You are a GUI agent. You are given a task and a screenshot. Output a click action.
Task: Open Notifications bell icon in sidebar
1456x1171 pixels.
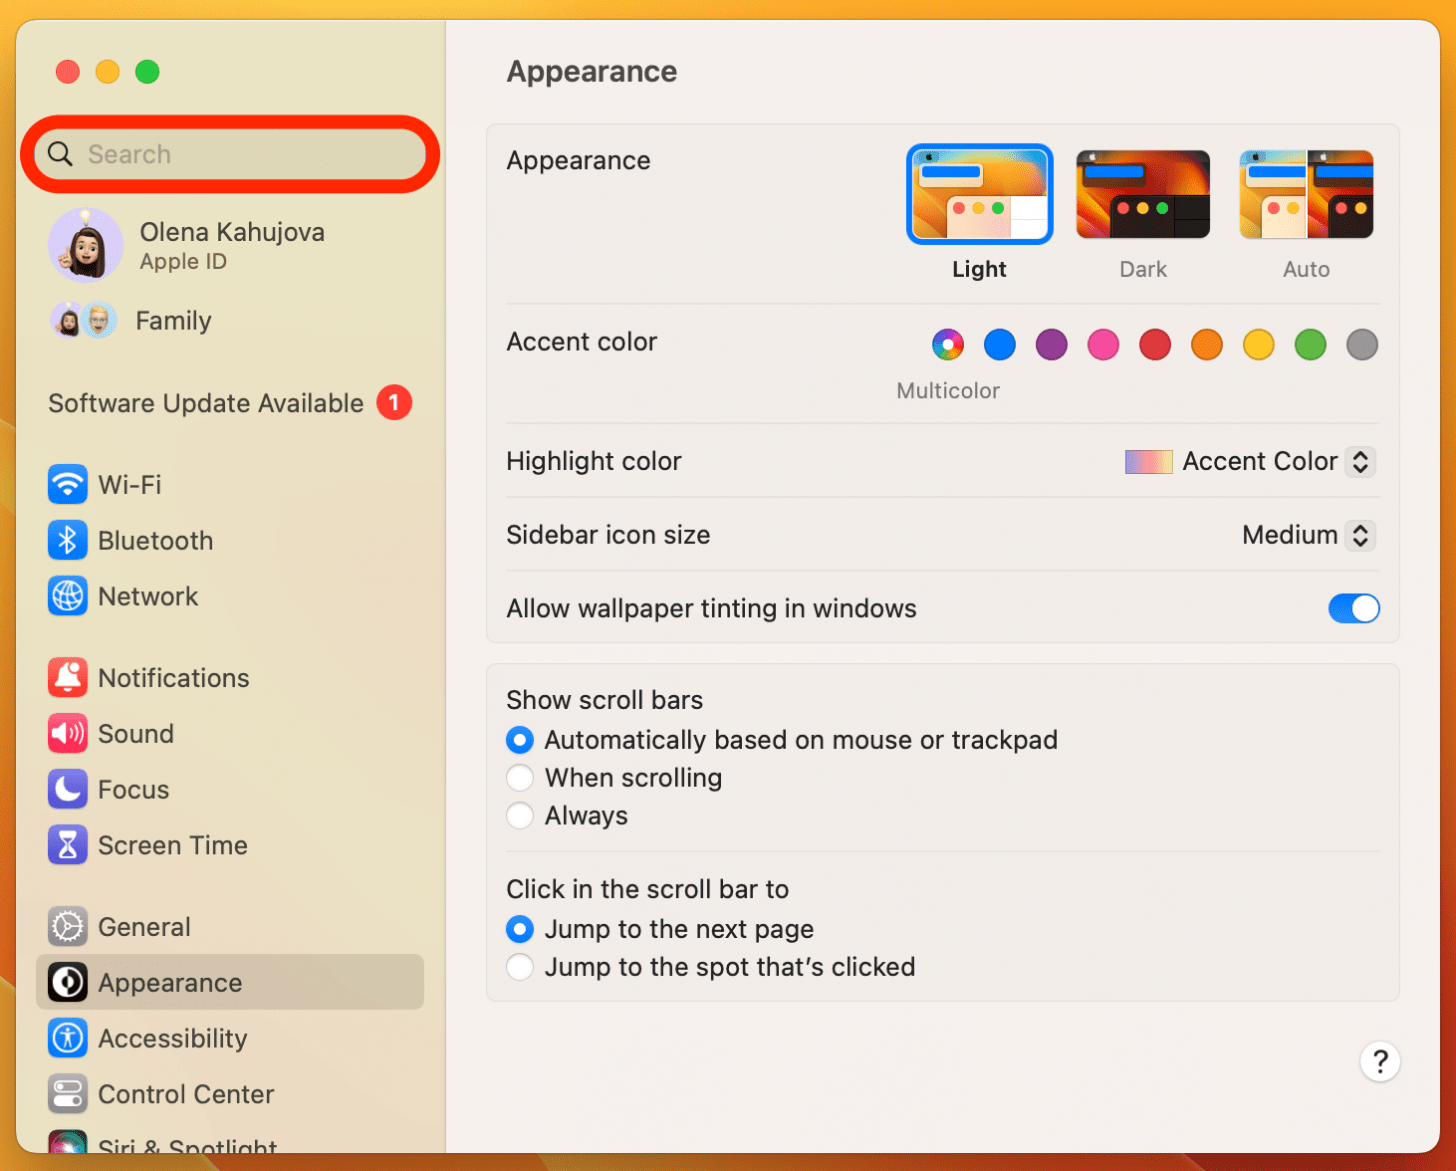[x=67, y=678]
